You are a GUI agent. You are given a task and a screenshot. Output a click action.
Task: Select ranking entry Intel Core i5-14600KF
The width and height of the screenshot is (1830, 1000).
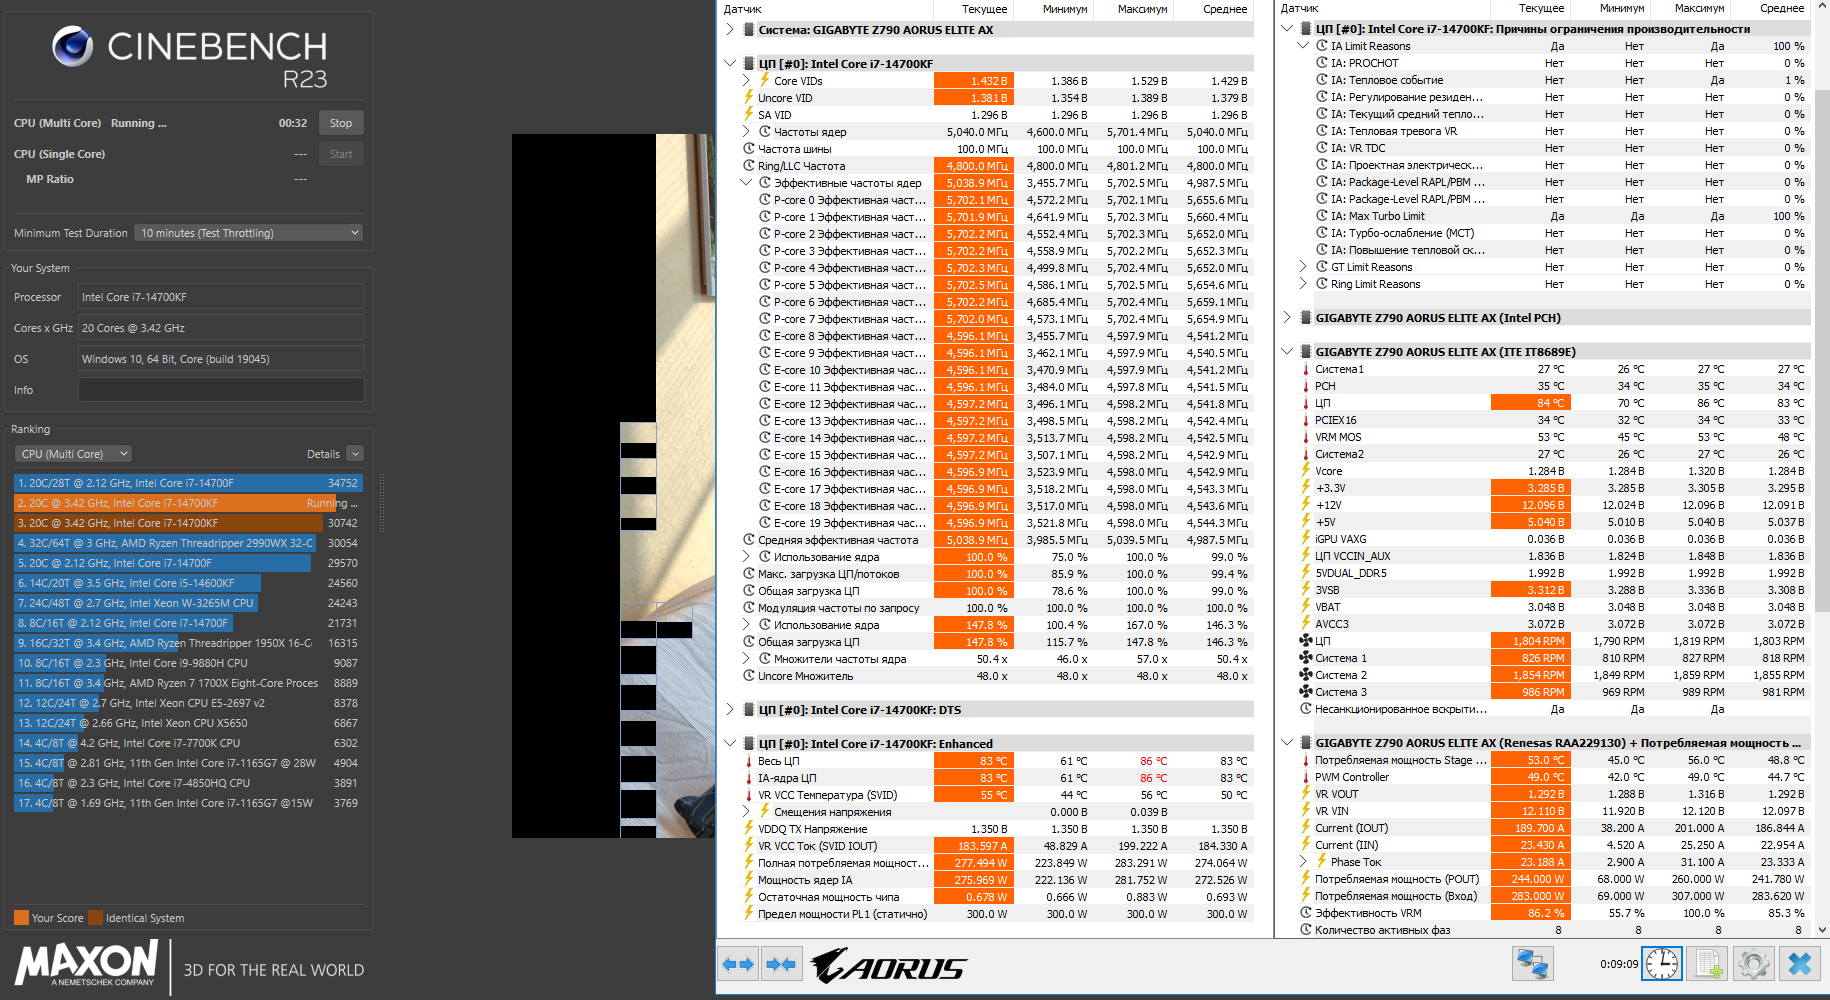(x=188, y=583)
